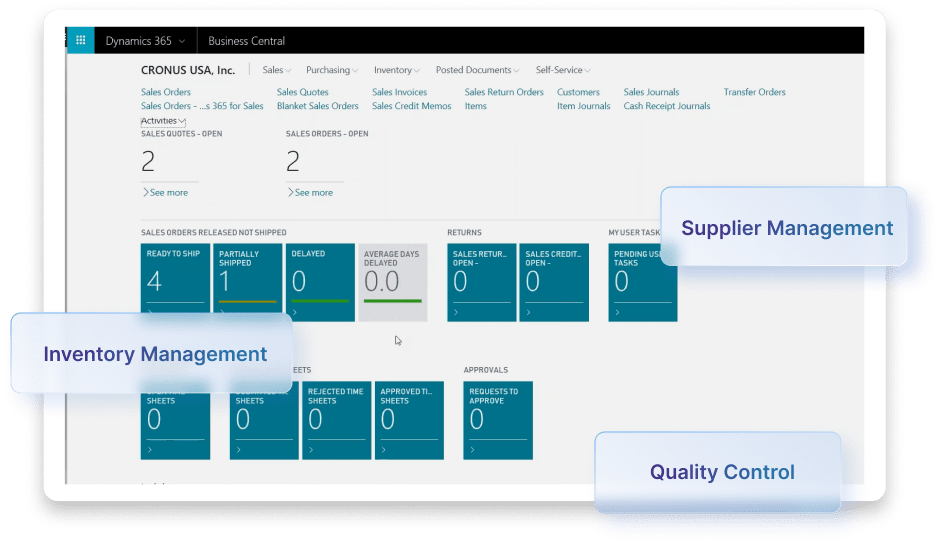This screenshot has height=544, width=938.
Task: Click the Quality Control label card
Action: coord(718,472)
